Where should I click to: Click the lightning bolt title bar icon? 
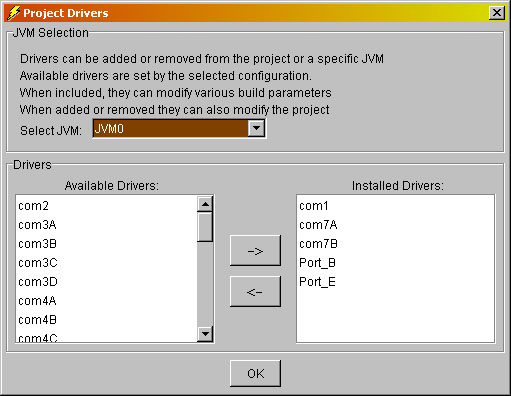pos(13,13)
